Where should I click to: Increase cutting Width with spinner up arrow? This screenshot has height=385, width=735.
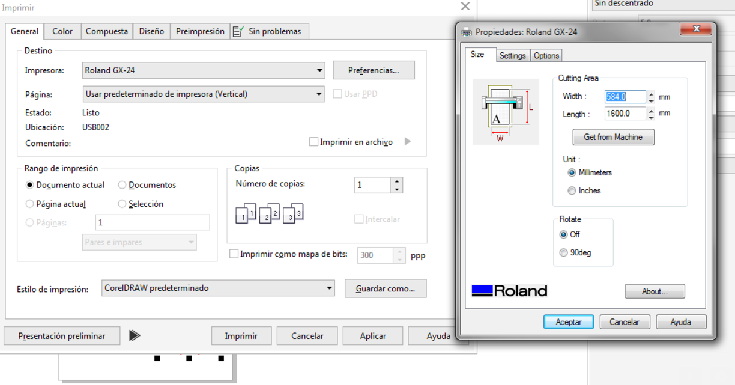[x=651, y=94]
